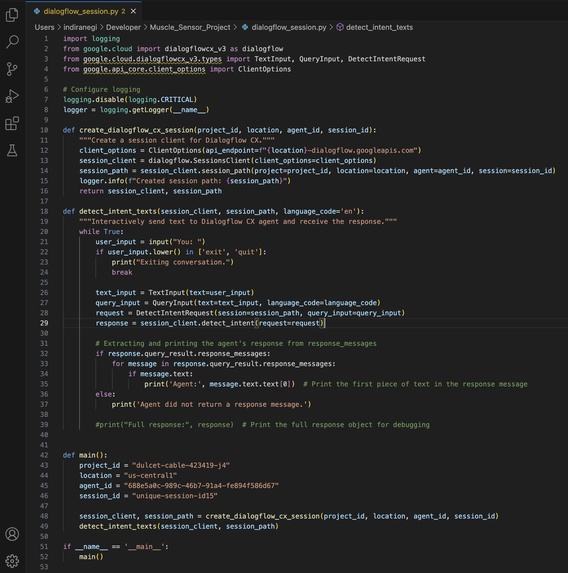The height and width of the screenshot is (573, 568).
Task: Click the 'import logging' line of code
Action: (91, 39)
